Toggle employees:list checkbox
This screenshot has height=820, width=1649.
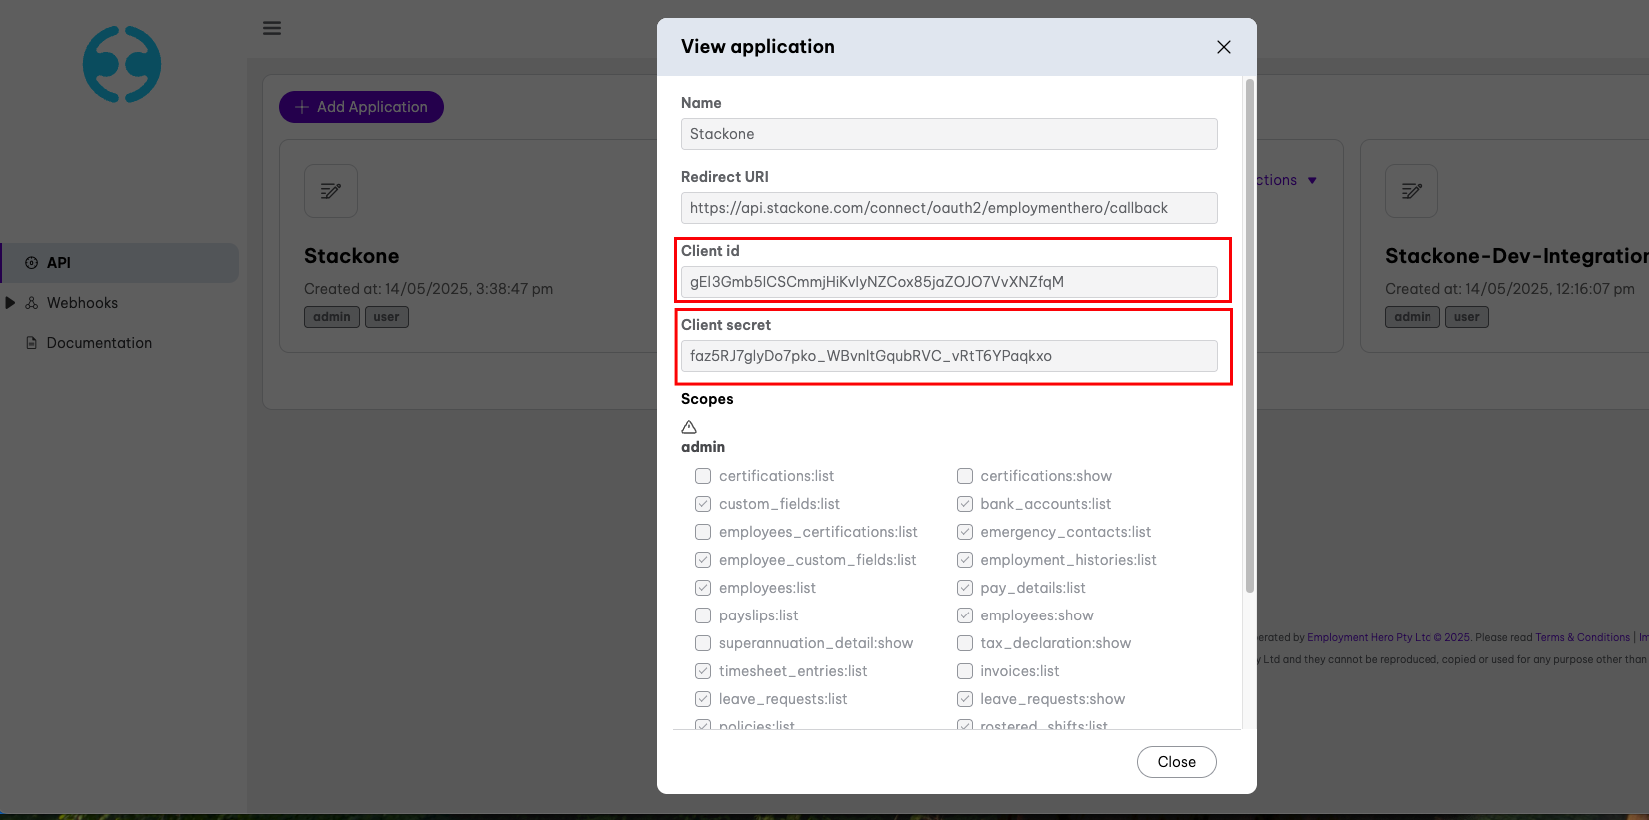point(703,588)
